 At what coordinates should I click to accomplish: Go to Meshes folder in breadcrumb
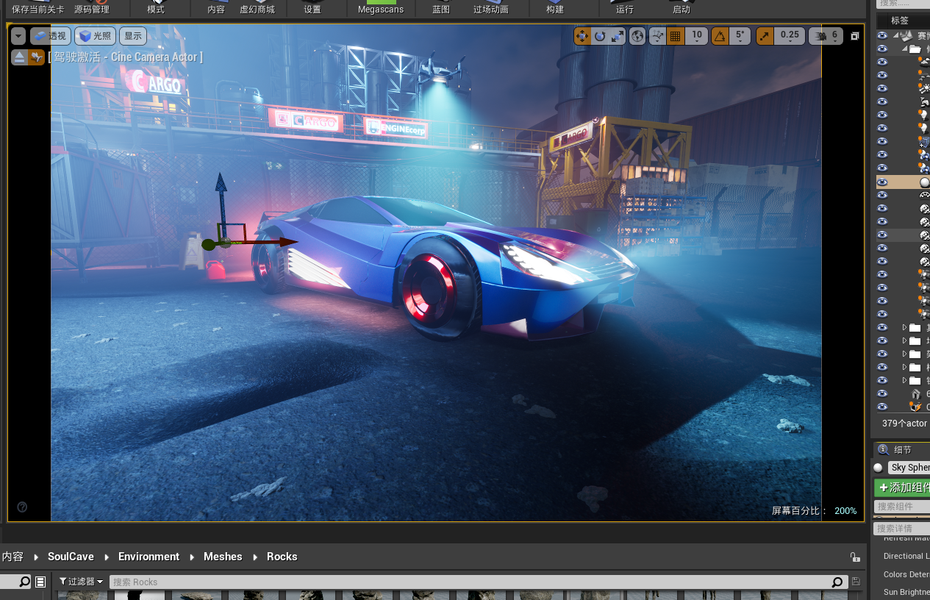pyautogui.click(x=222, y=557)
